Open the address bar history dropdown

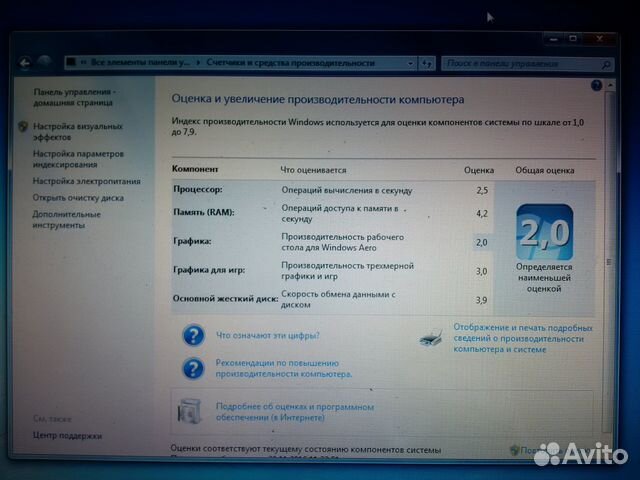click(410, 63)
